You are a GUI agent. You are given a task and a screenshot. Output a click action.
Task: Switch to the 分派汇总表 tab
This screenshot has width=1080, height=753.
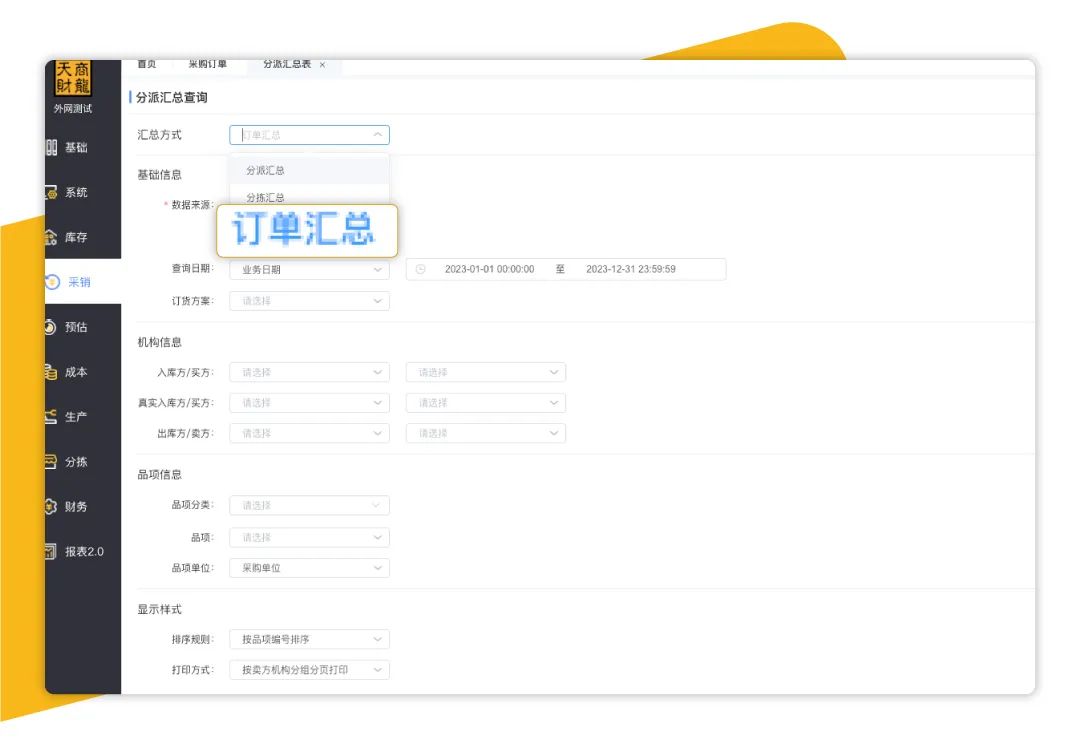coord(287,64)
